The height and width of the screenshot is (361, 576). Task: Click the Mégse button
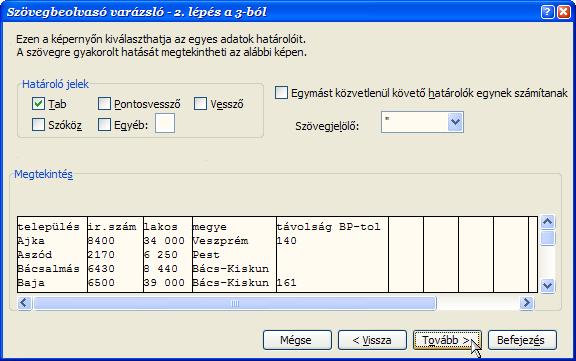point(297,340)
